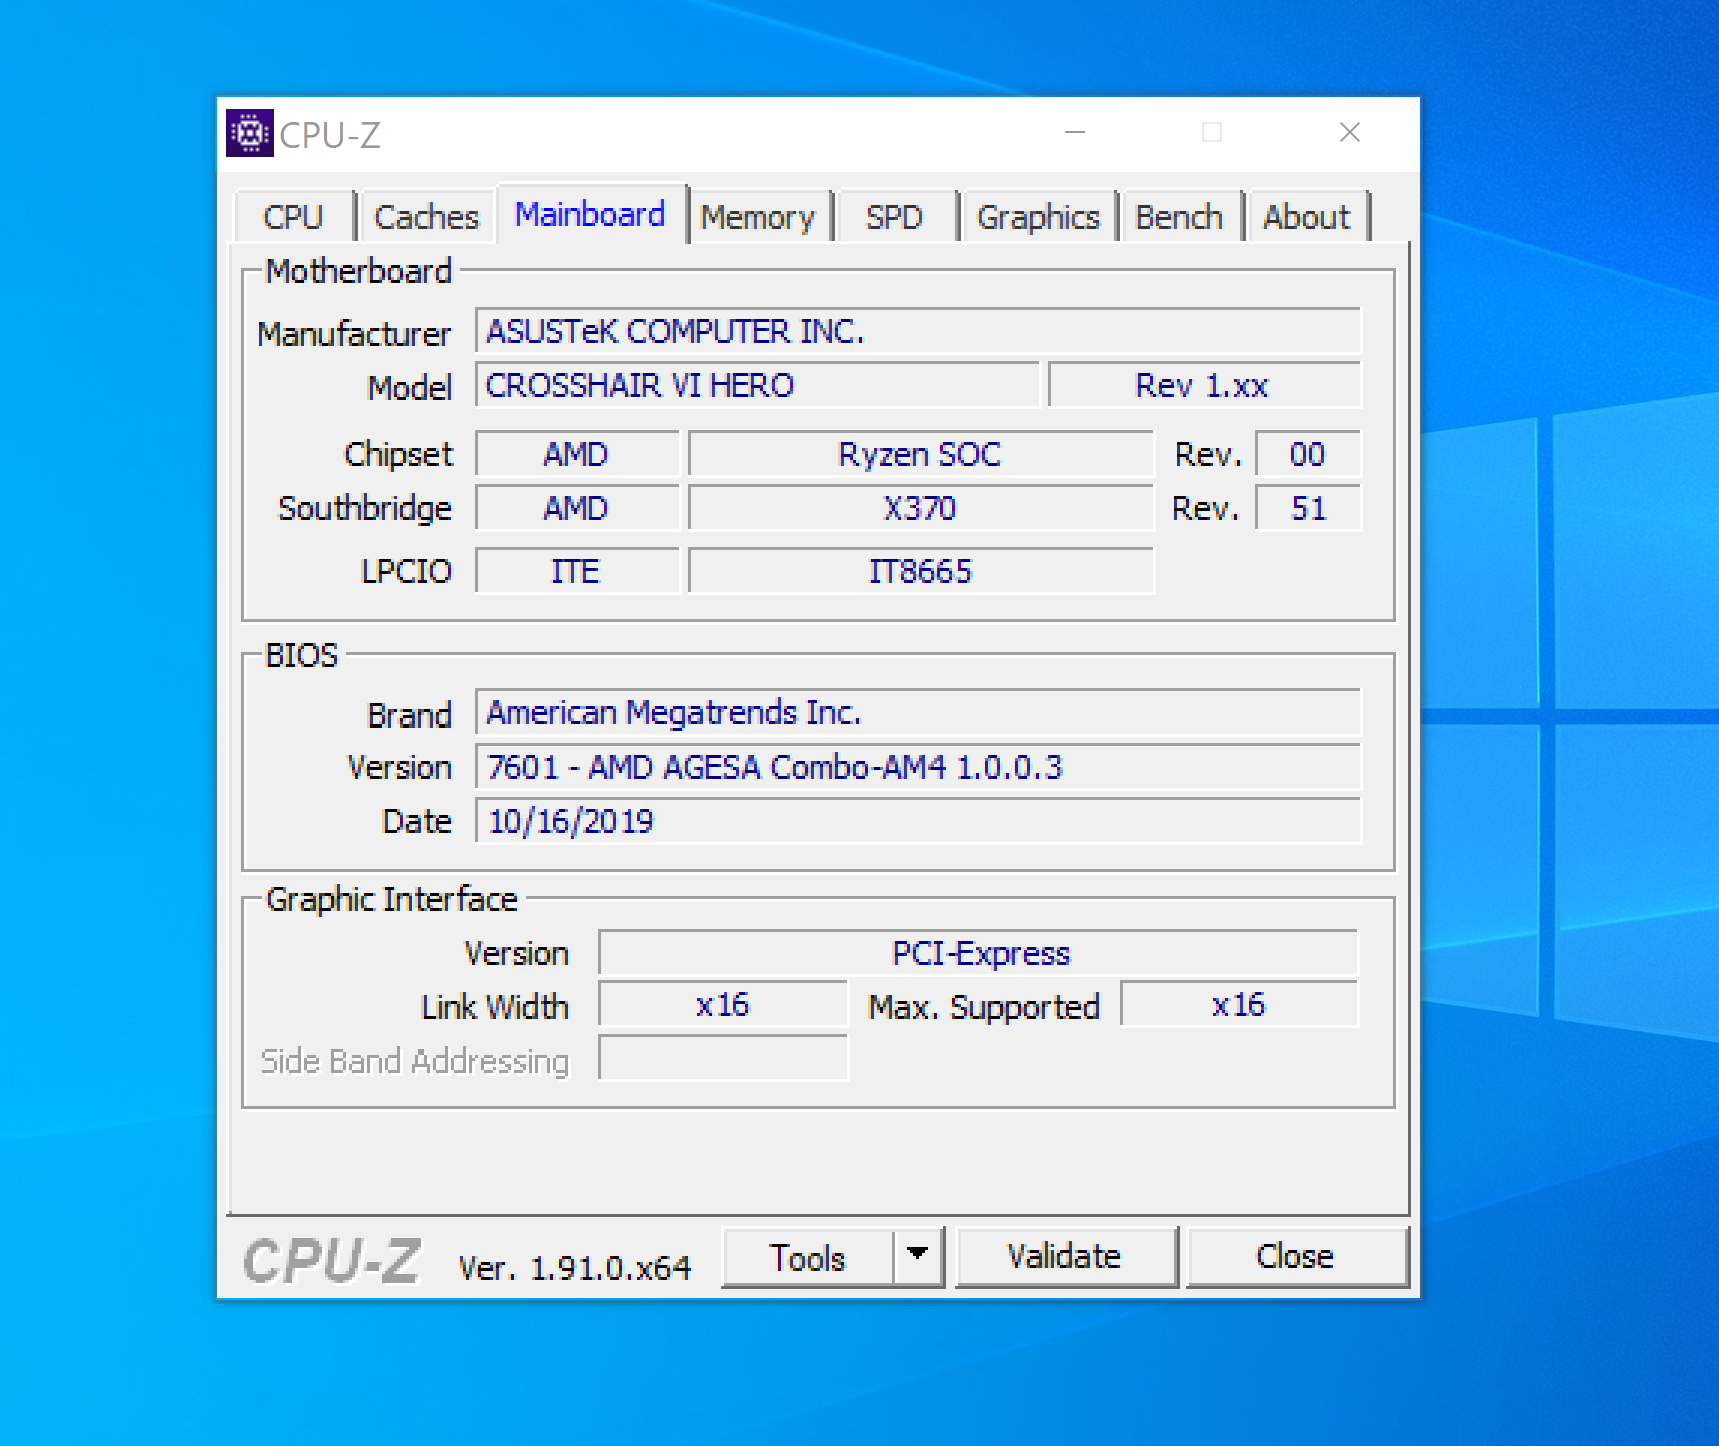
Task: Open the Graphics tab
Action: point(1038,217)
